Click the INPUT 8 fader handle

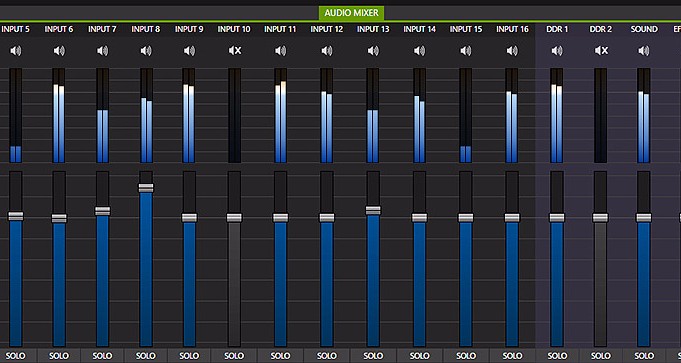tap(146, 188)
